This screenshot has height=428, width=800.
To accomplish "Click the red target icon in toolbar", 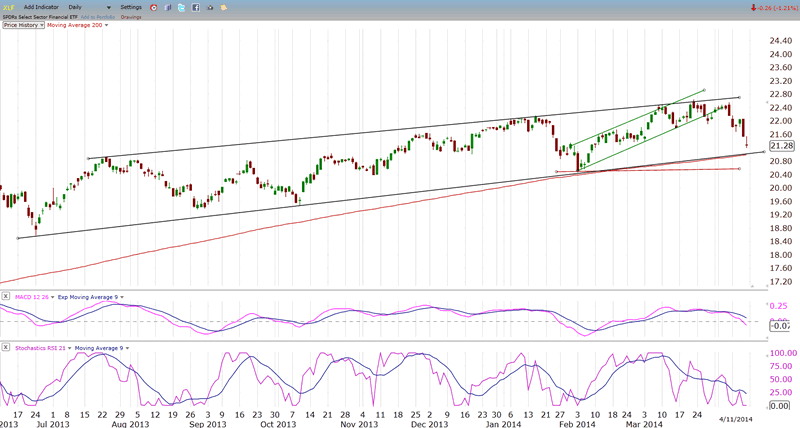I will pyautogui.click(x=153, y=6).
